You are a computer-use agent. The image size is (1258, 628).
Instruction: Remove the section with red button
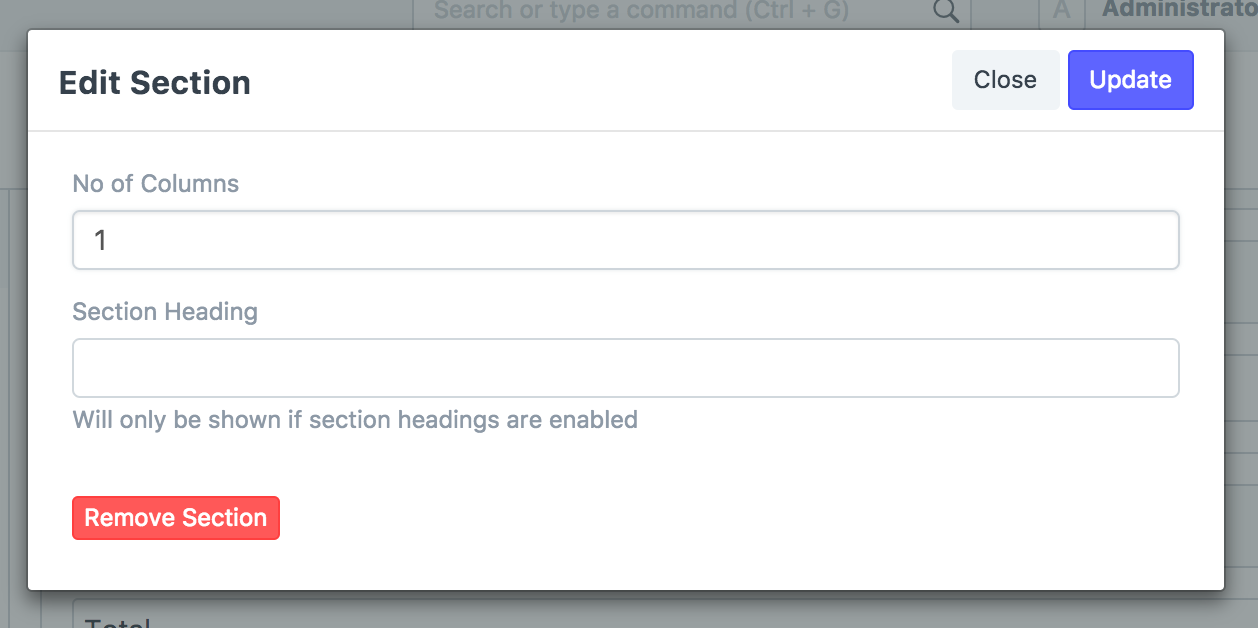coord(176,518)
